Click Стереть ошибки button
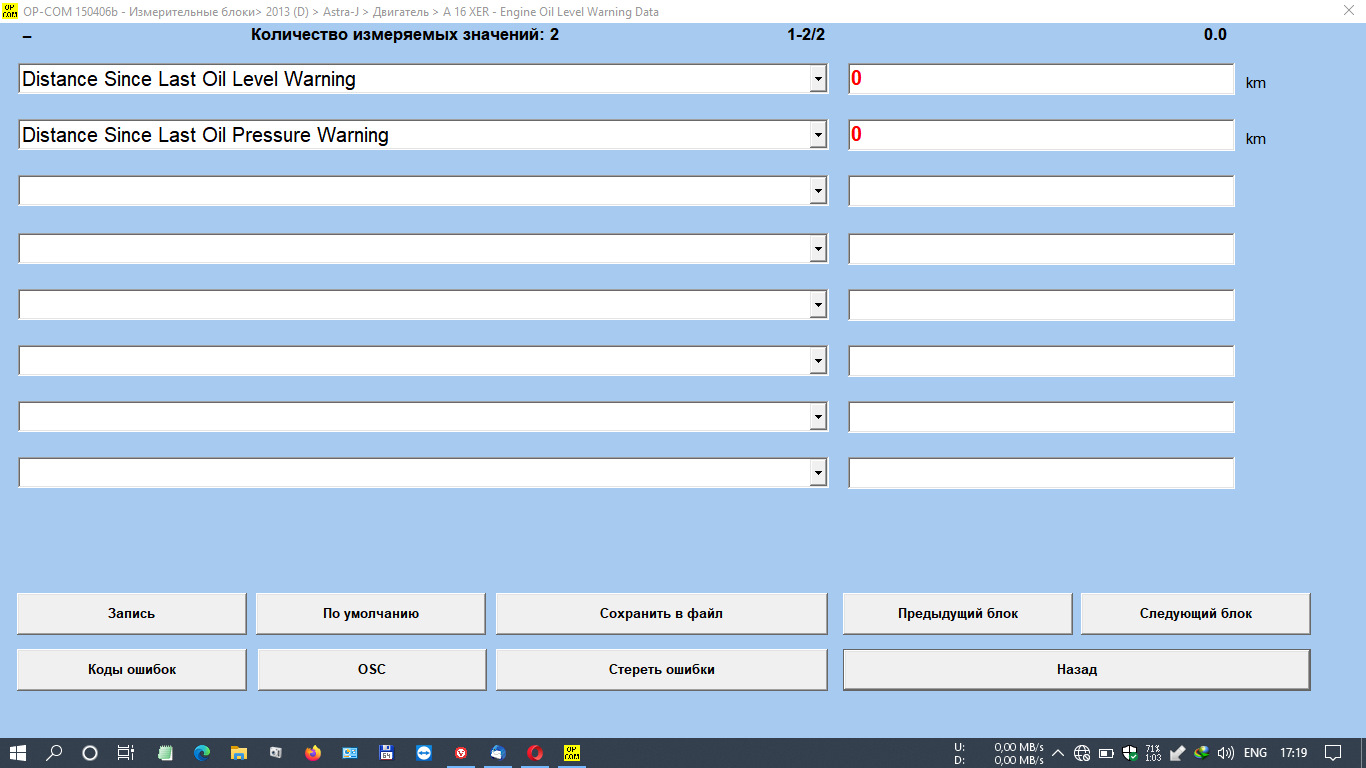Screen dimensions: 1366x768 click(662, 670)
